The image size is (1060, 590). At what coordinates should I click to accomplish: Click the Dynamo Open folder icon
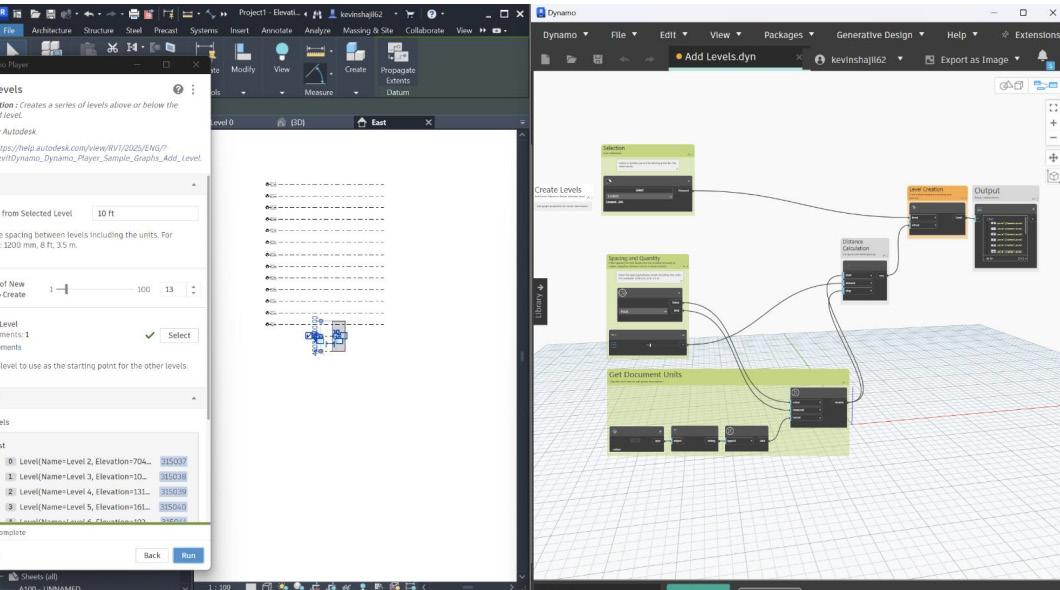point(571,59)
